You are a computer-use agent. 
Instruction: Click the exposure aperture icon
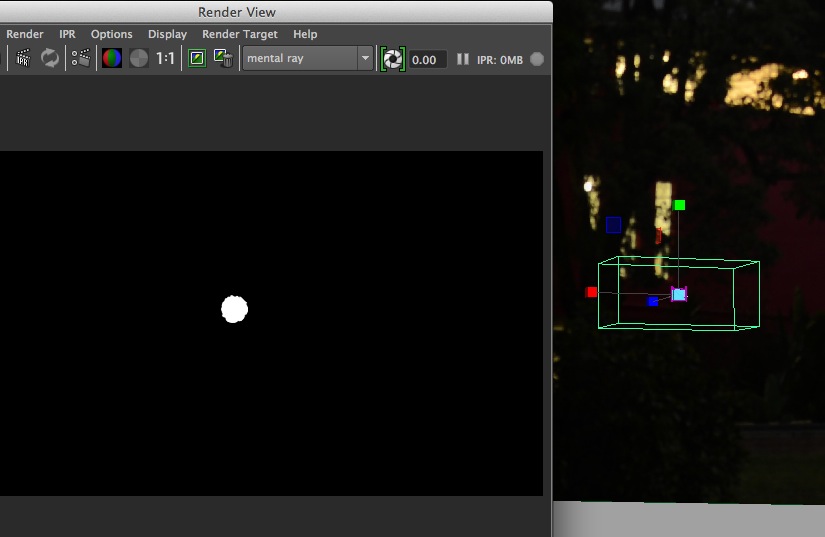[393, 59]
